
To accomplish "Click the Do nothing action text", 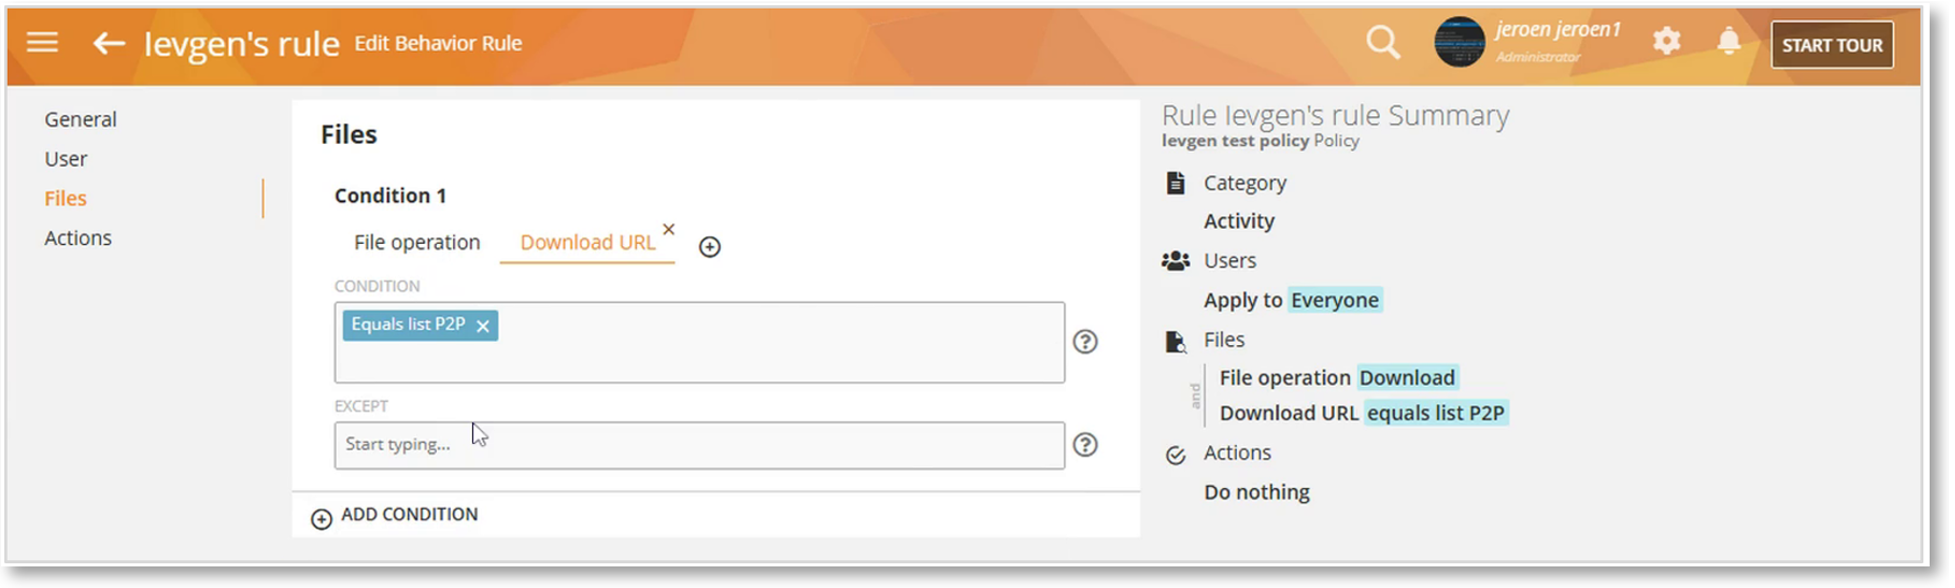I will click(1257, 492).
